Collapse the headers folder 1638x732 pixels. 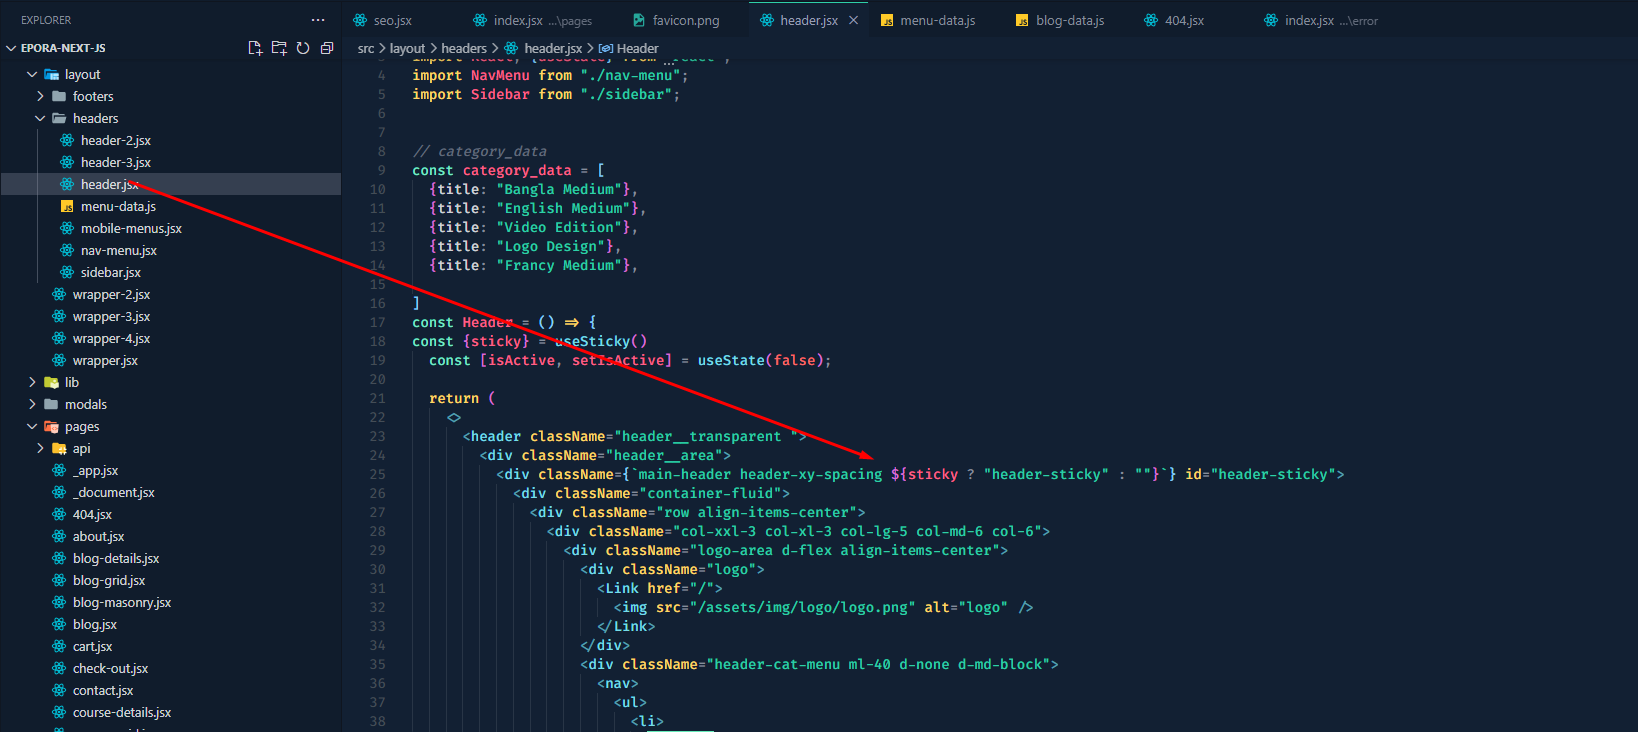pos(40,118)
